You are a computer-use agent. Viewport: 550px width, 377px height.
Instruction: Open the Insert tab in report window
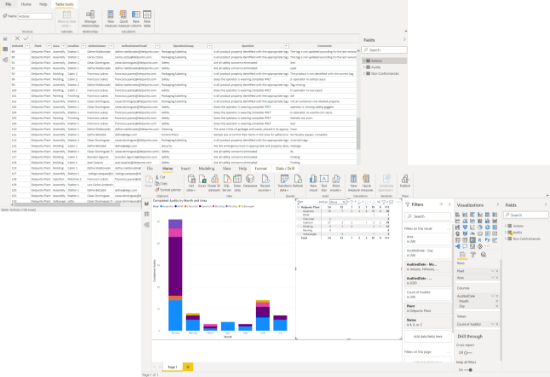[x=186, y=169]
